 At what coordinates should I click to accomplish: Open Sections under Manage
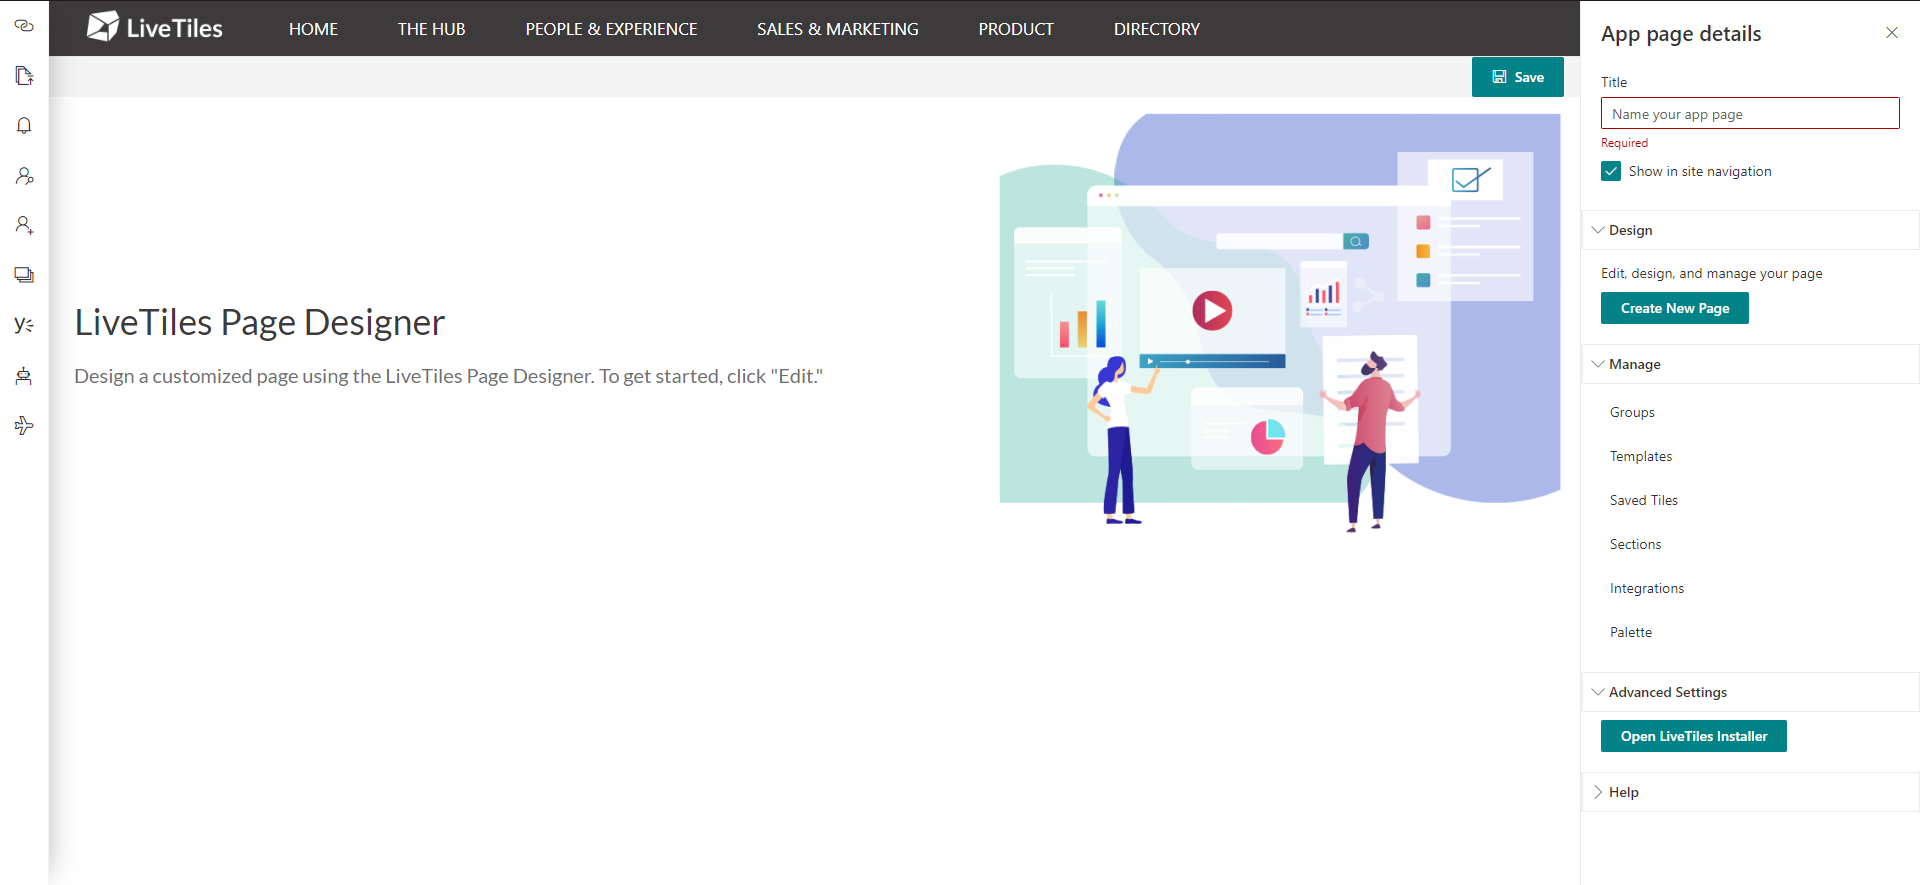(1636, 544)
